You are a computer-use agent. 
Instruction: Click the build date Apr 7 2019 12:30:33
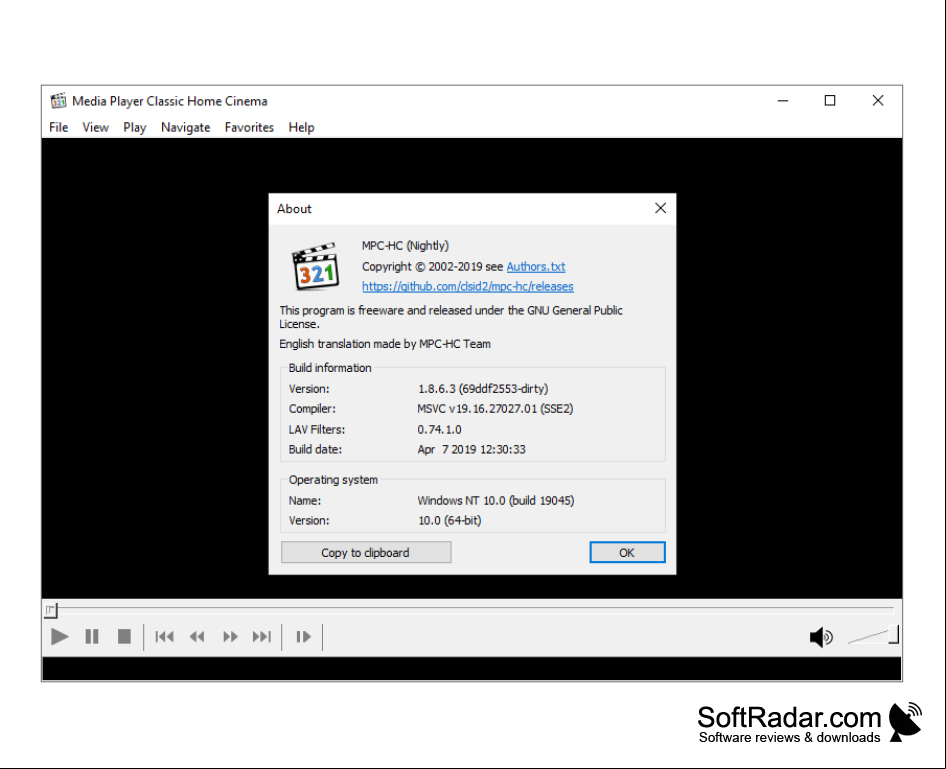(x=471, y=449)
